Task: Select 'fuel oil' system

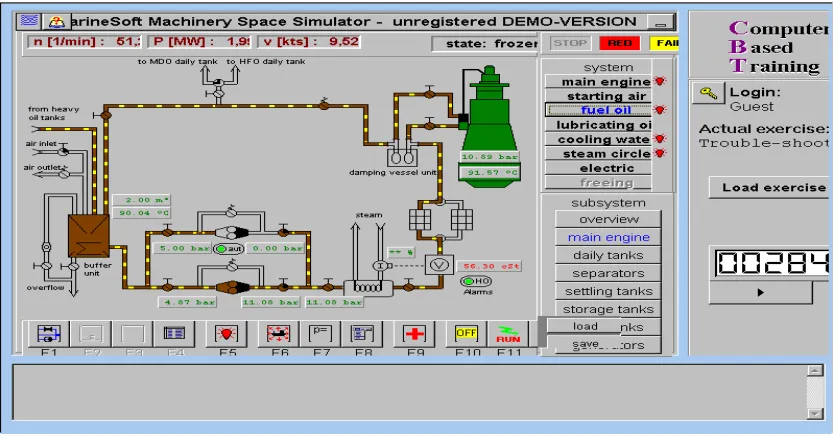Action: tap(598, 110)
